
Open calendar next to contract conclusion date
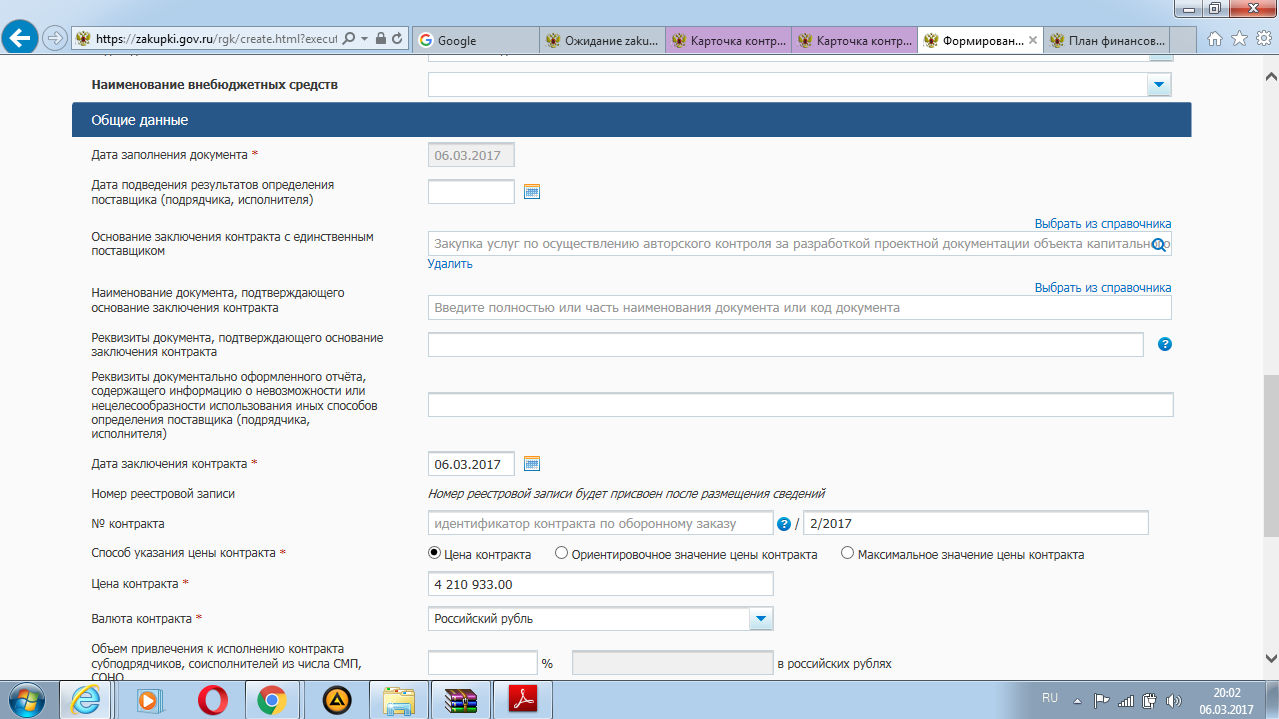click(x=532, y=463)
